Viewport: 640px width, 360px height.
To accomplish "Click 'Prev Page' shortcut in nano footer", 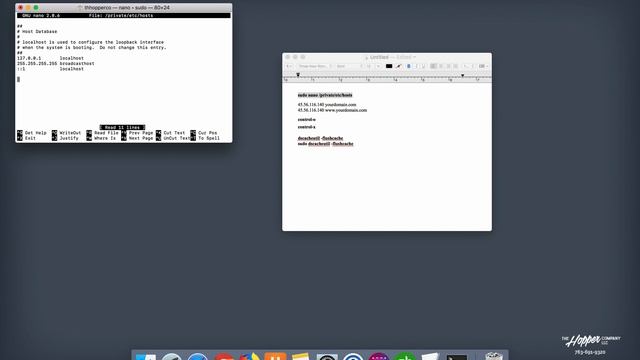I will point(137,133).
